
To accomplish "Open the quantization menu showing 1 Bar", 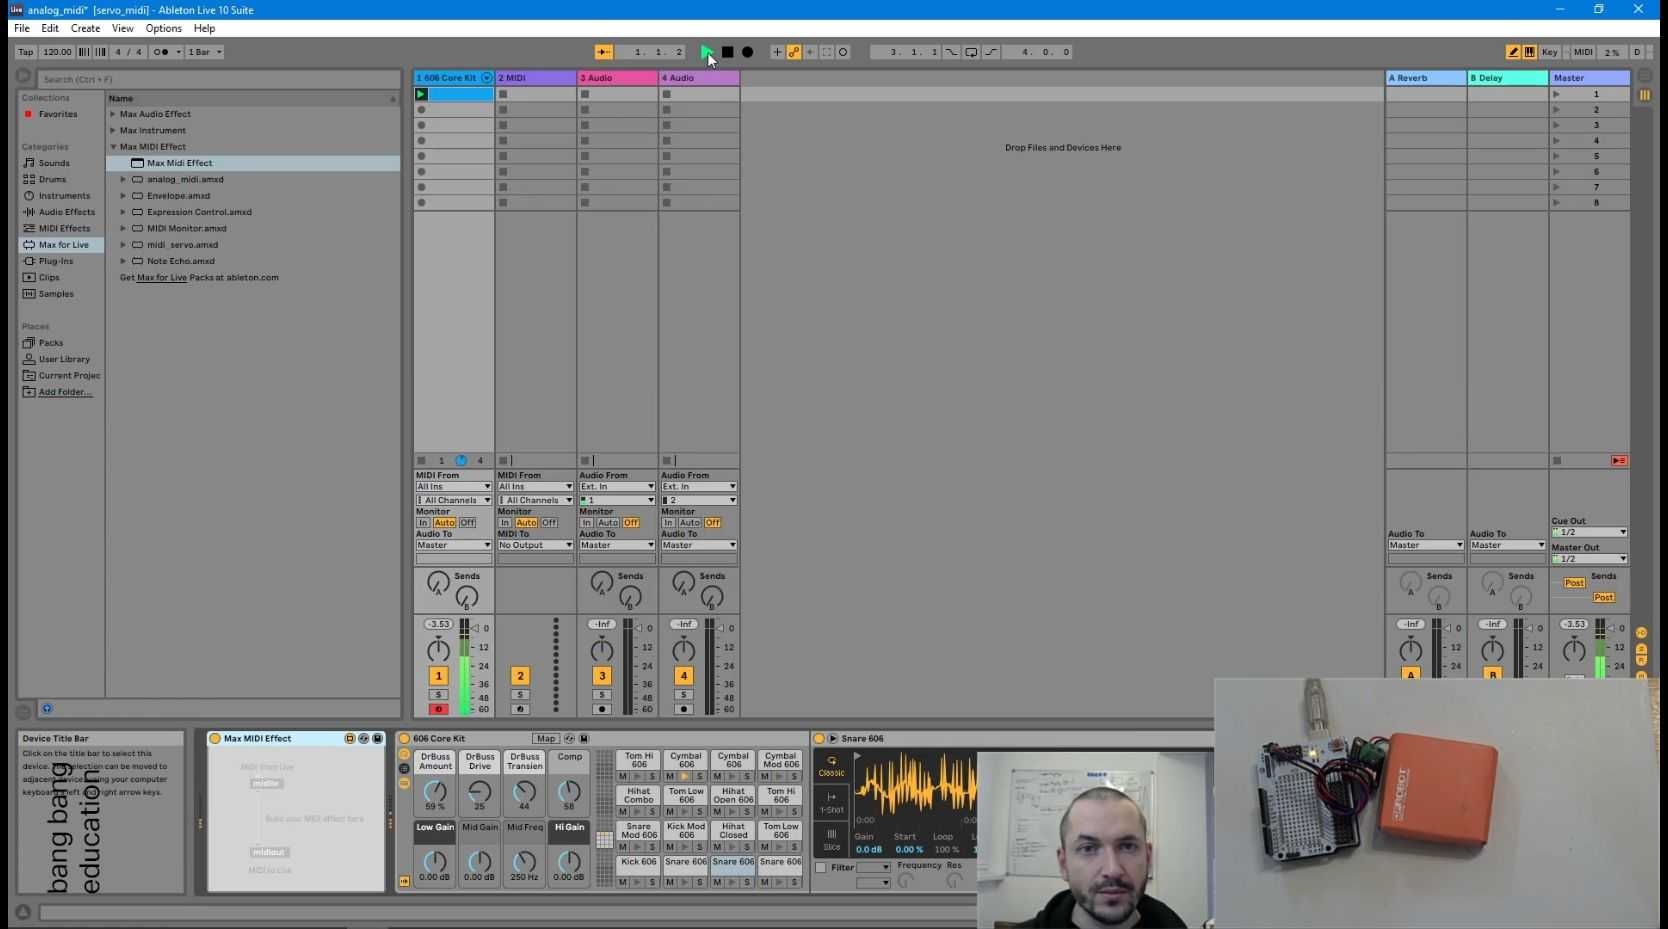I will coord(205,52).
